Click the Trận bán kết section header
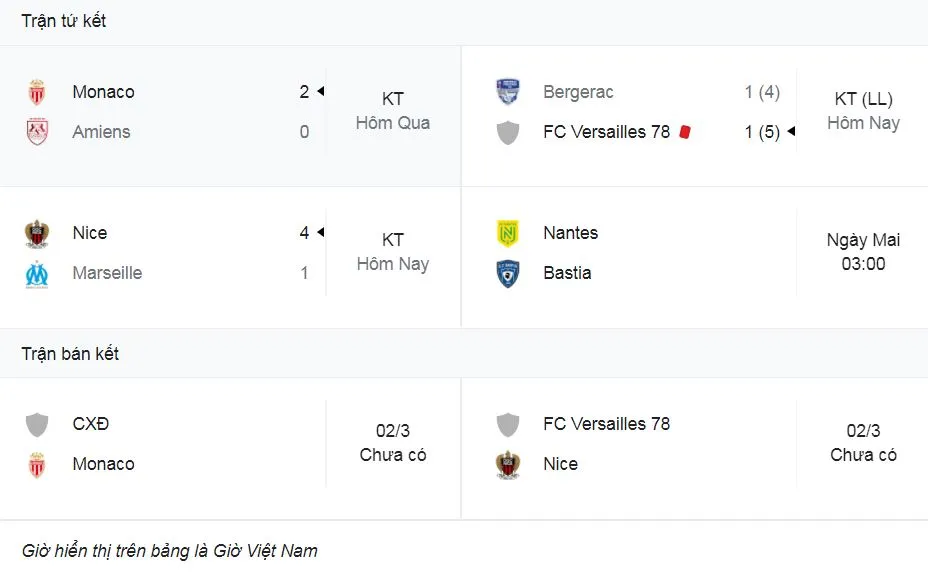 point(70,354)
